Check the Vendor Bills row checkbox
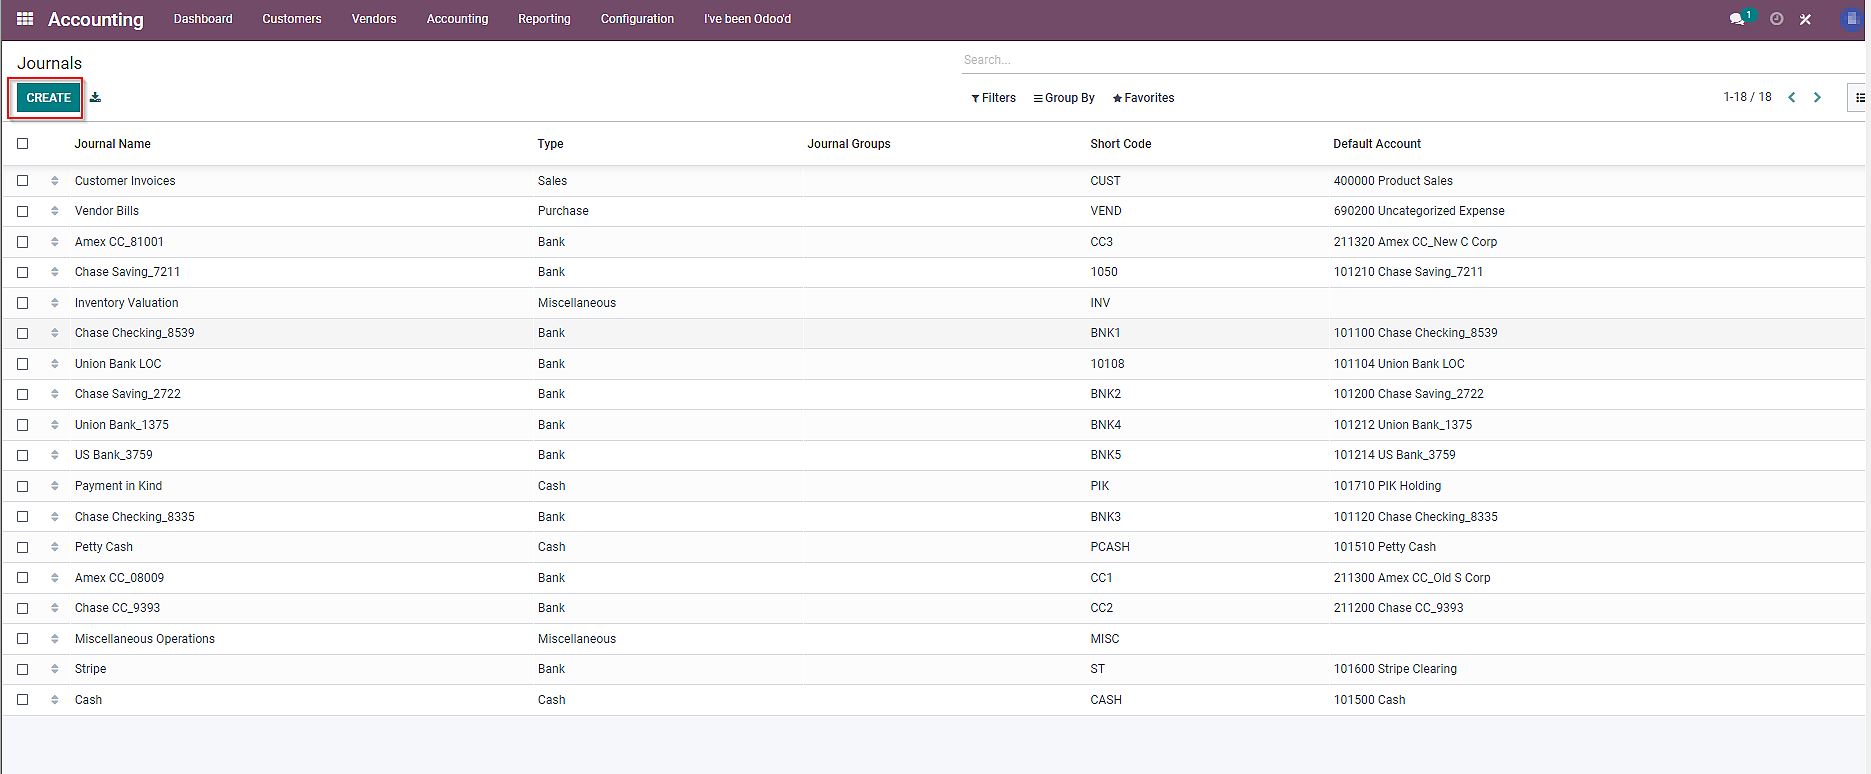 pos(23,211)
